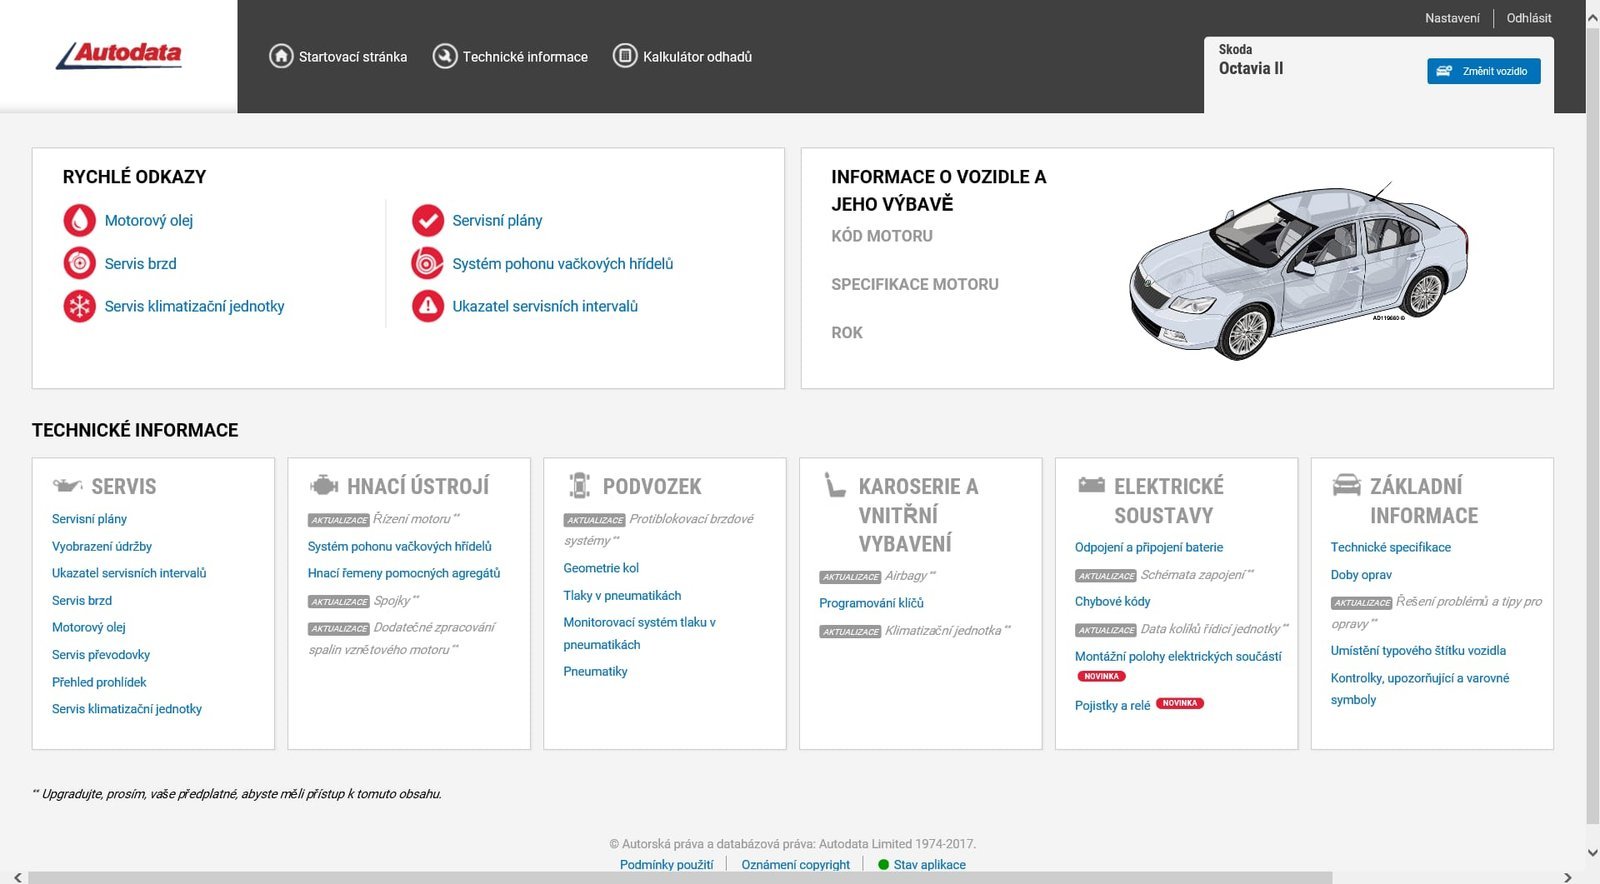Click the camshaft drive system icon
Image resolution: width=1600 pixels, height=884 pixels.
click(x=428, y=263)
